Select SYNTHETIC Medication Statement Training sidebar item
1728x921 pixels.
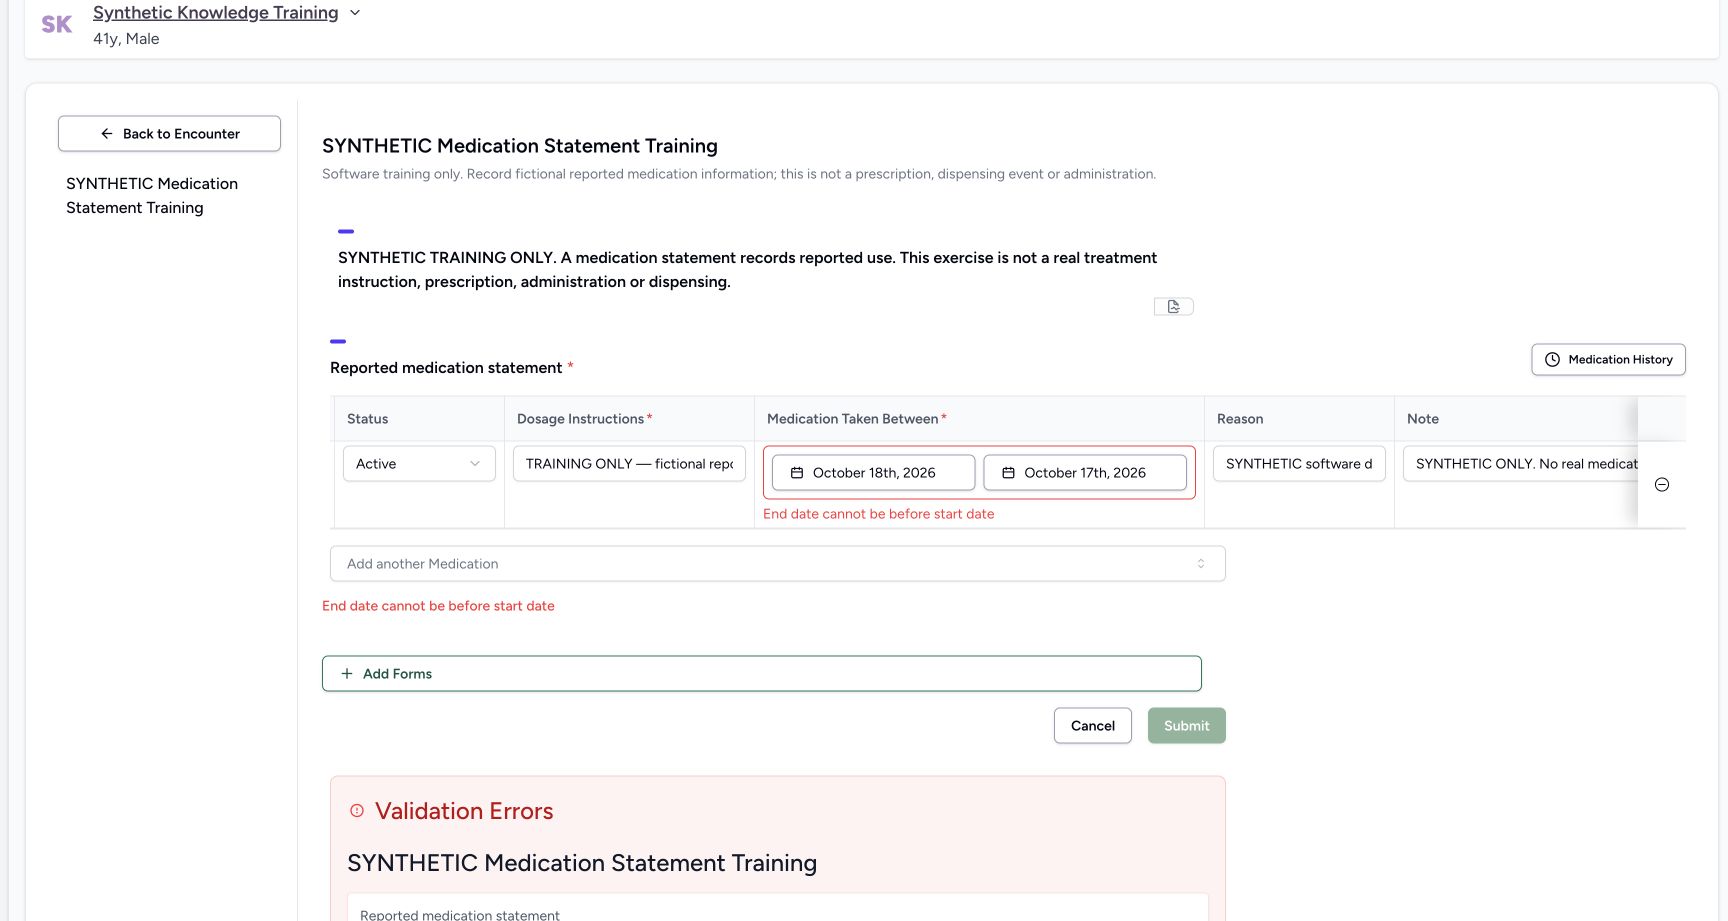152,196
